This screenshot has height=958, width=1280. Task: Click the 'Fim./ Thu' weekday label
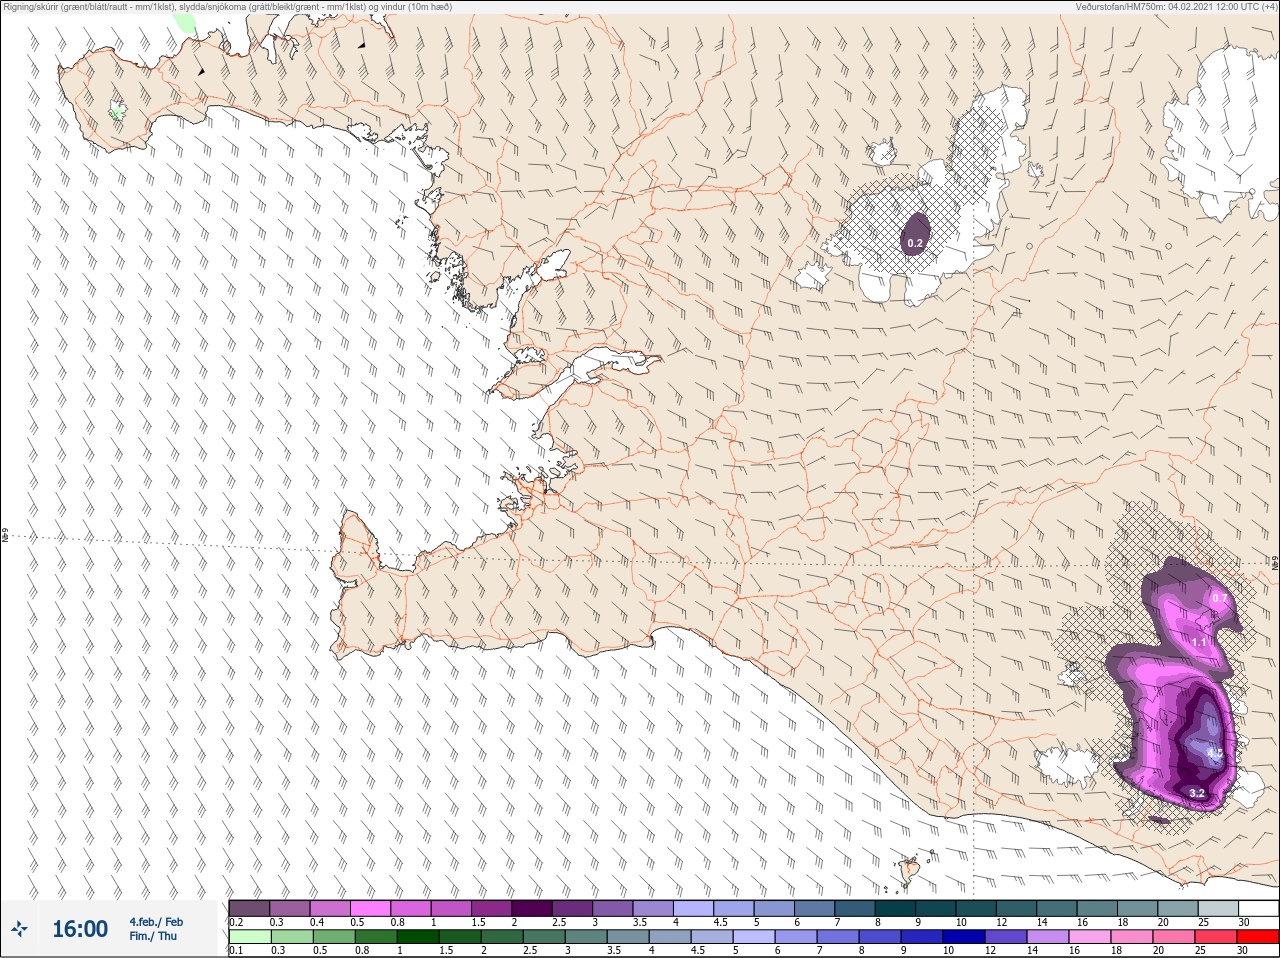tap(153, 936)
